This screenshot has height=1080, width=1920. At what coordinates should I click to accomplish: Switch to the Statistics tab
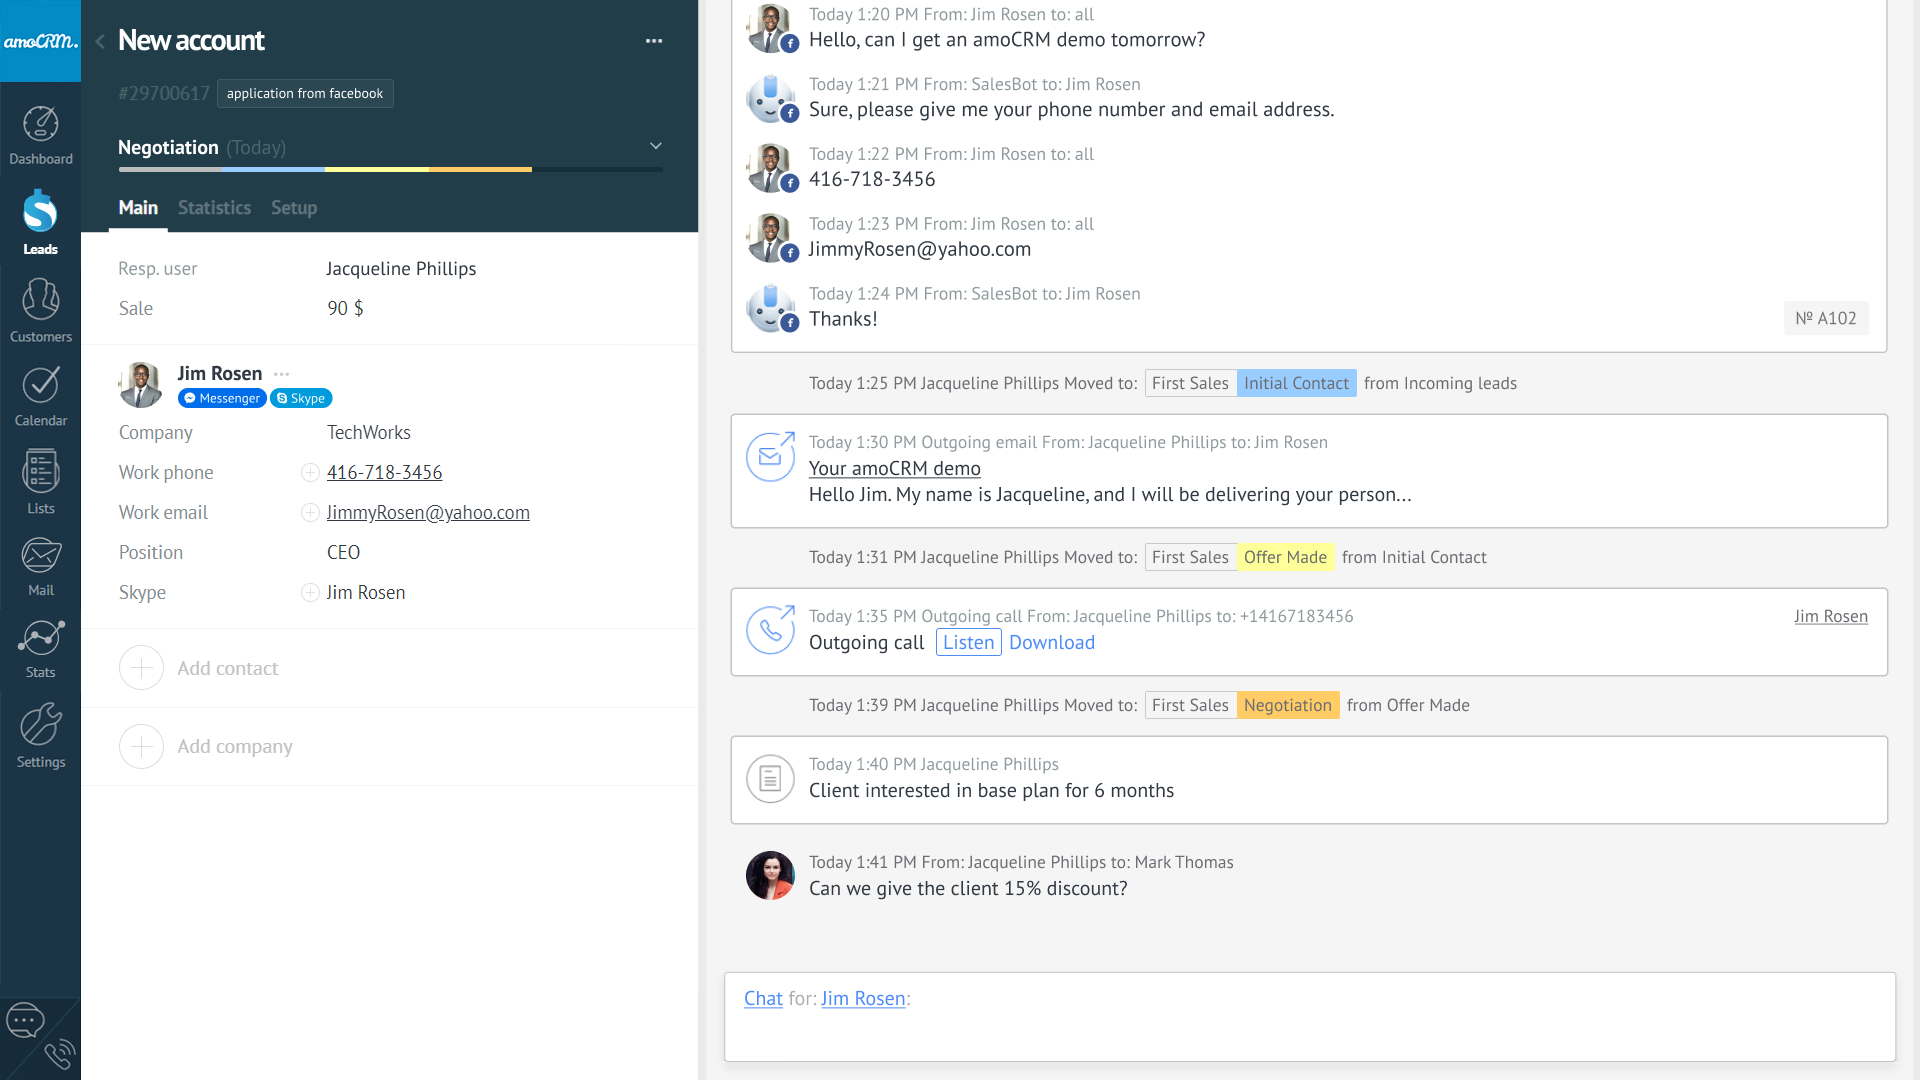pos(213,208)
